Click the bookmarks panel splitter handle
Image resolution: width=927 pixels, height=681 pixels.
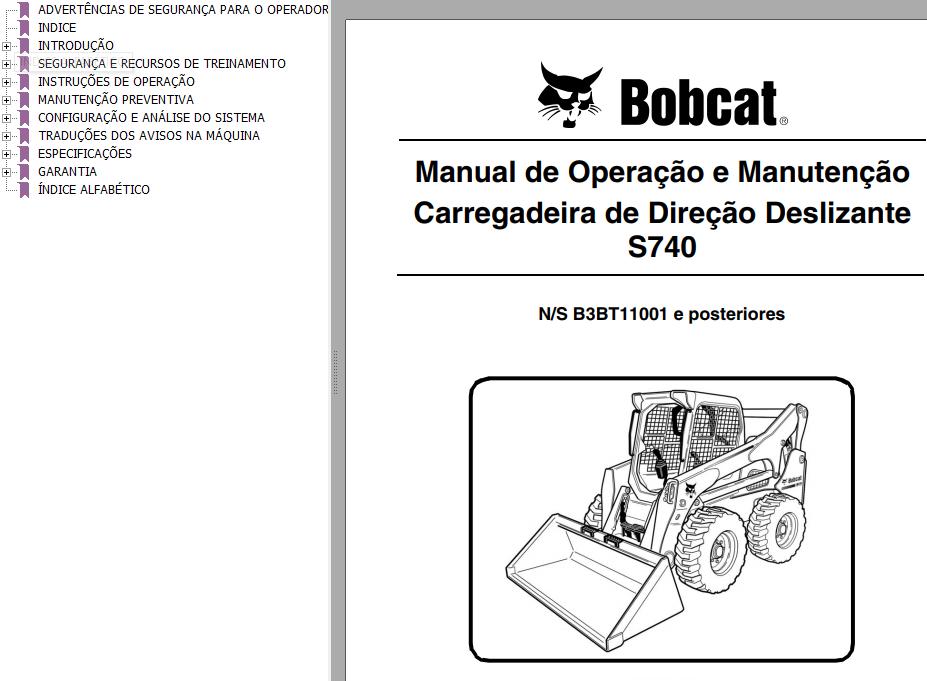(336, 372)
